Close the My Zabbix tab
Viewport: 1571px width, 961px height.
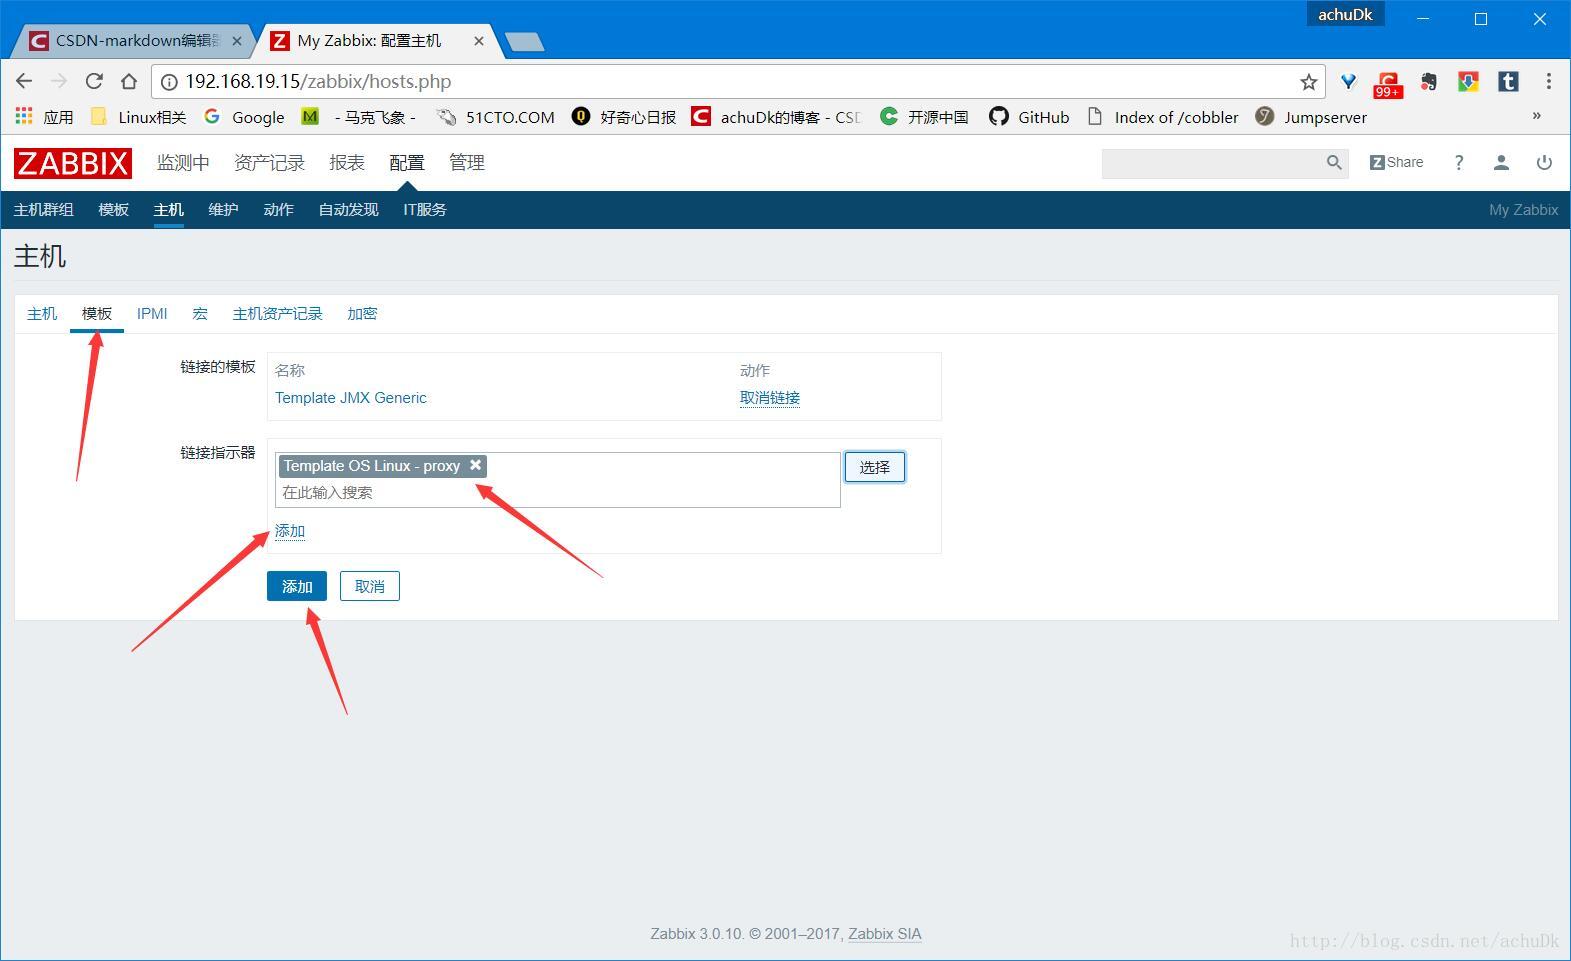pos(479,41)
